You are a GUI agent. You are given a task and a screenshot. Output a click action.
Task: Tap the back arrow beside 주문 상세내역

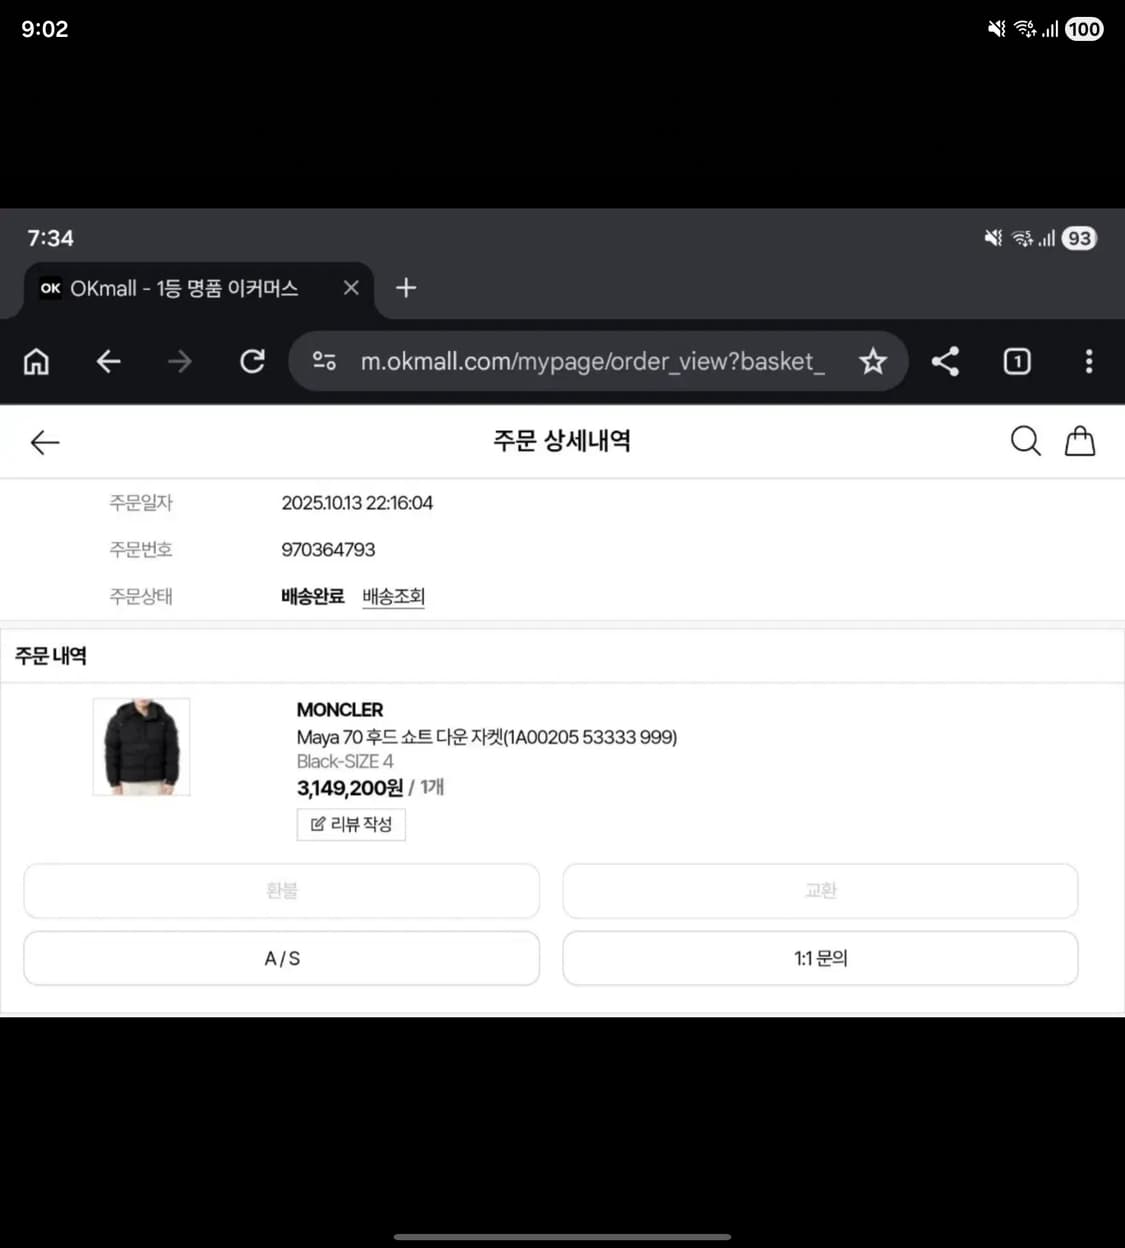pos(44,441)
